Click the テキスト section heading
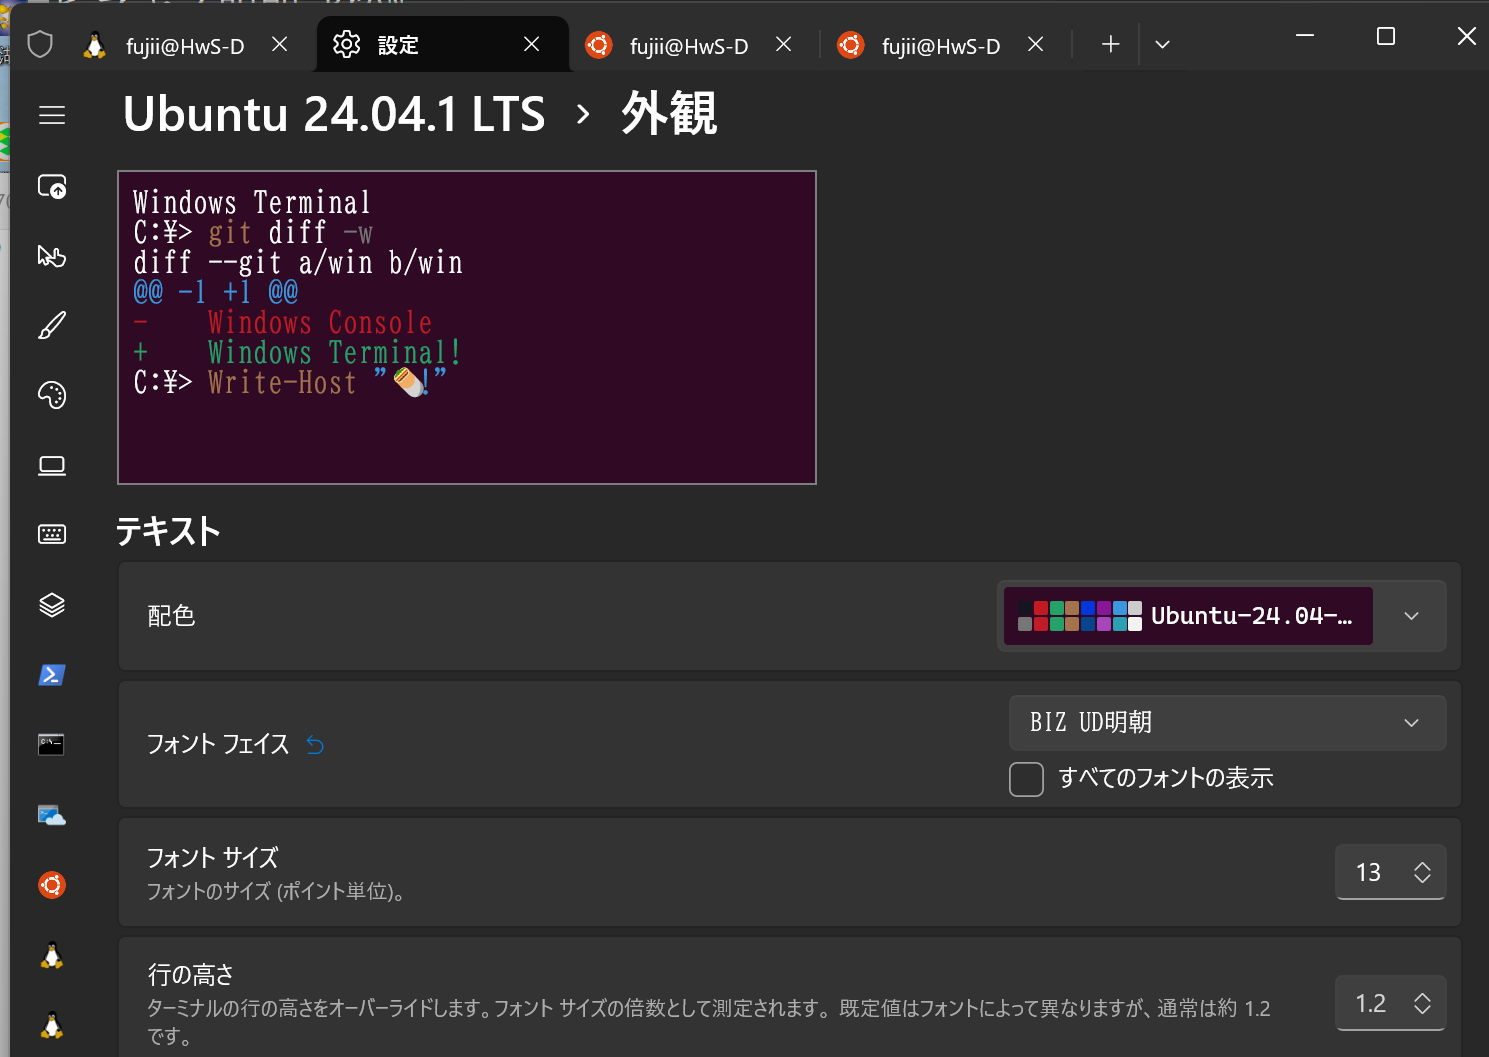 pyautogui.click(x=168, y=531)
